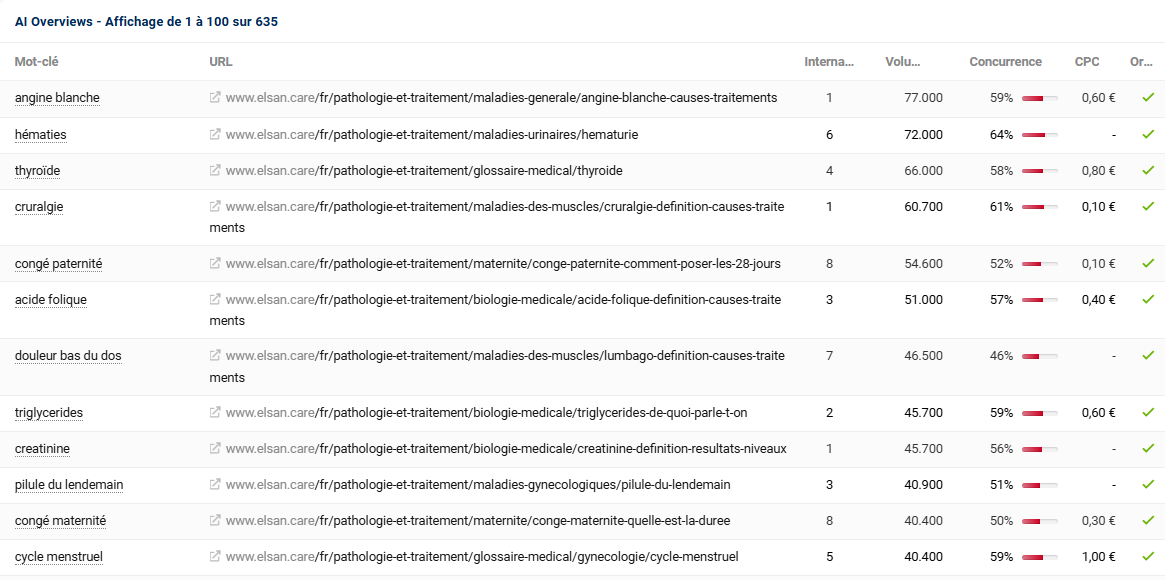Open the conge-maternite-quelle-est-la-duree URL
Viewport: 1165px width, 580px height.
pos(478,521)
